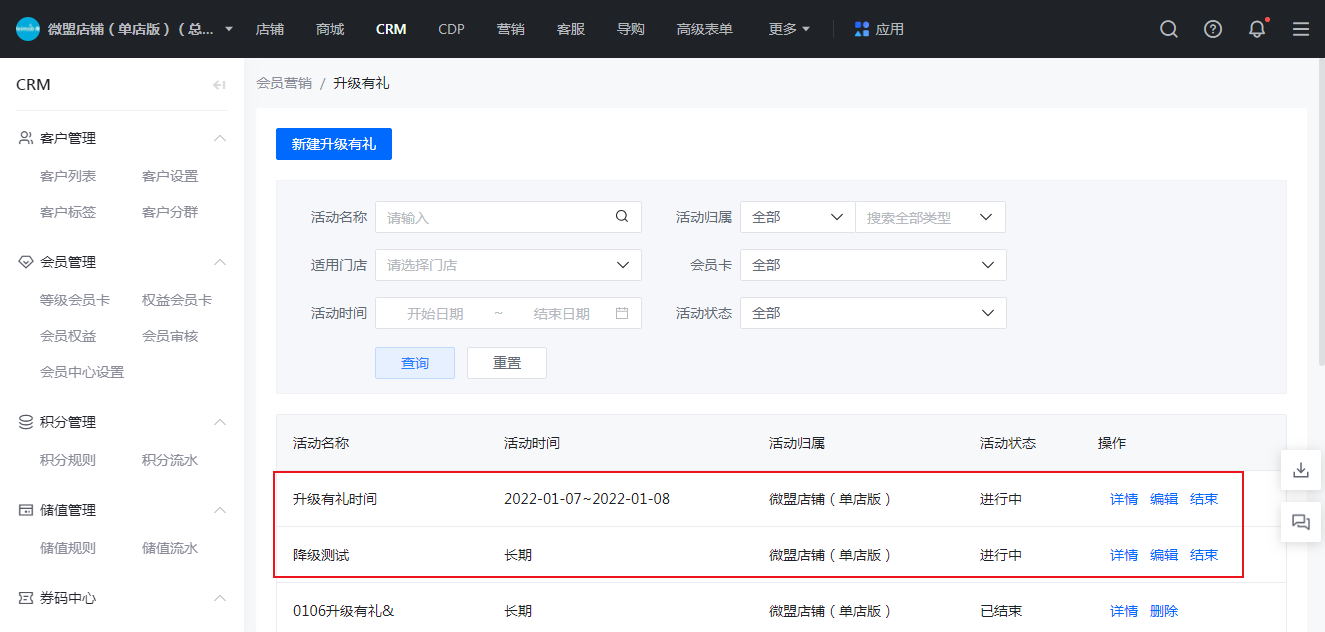Open the help question-mark icon
The height and width of the screenshot is (632, 1325).
point(1213,29)
